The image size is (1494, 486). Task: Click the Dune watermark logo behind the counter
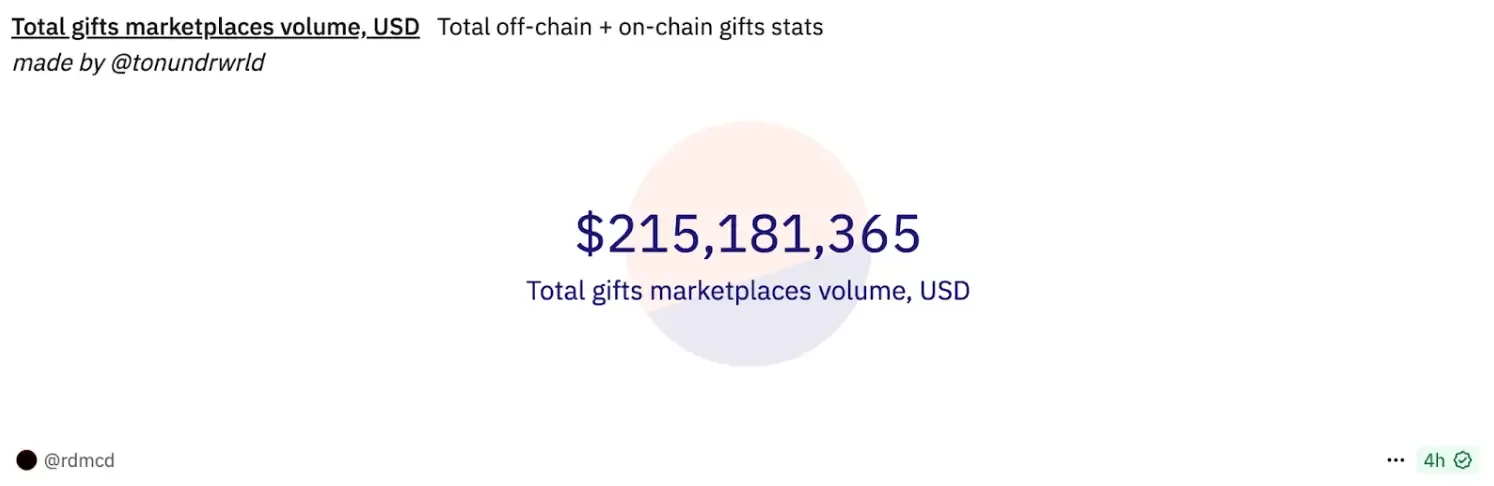[748, 160]
